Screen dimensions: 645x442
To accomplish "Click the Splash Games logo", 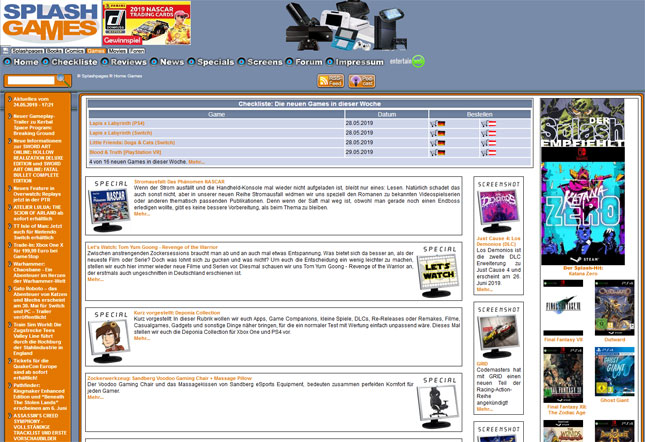I will (51, 23).
